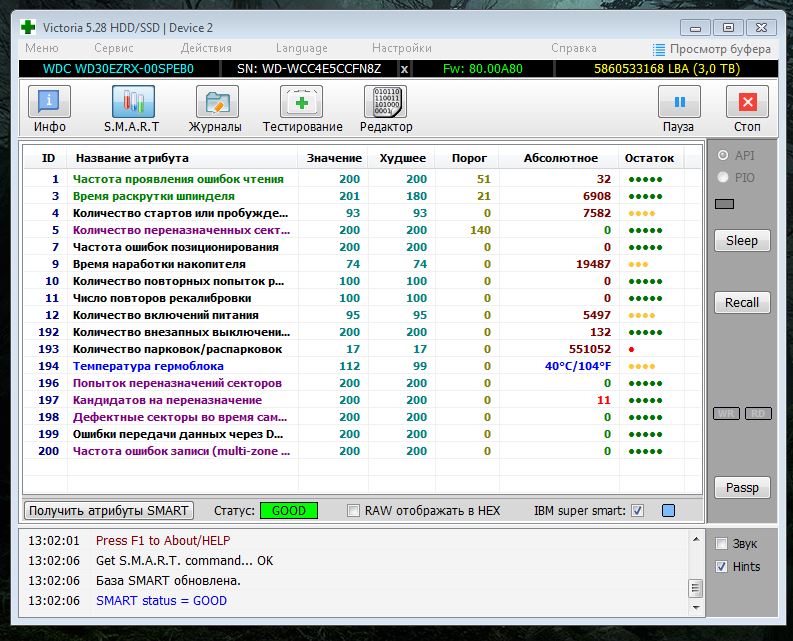Open the Журналы logs icon

[217, 102]
